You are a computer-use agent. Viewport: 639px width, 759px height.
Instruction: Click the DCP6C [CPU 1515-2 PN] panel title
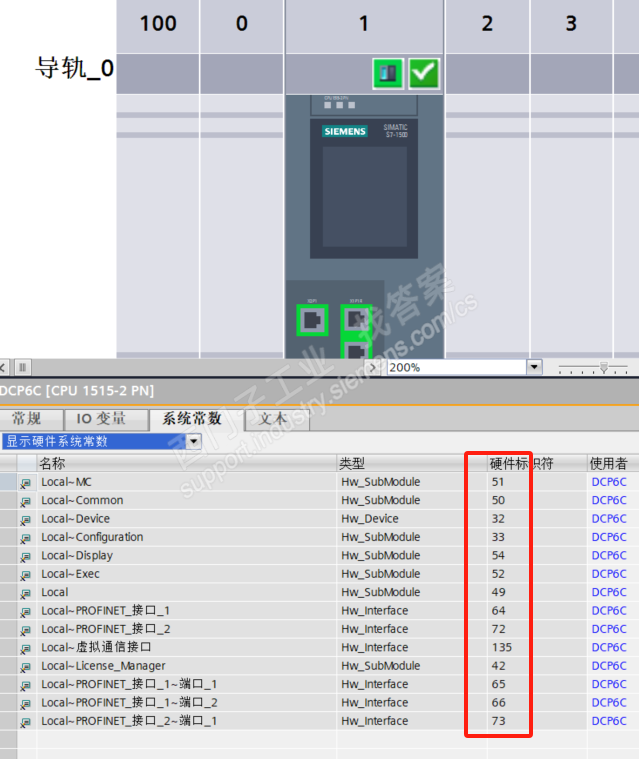coord(77,391)
